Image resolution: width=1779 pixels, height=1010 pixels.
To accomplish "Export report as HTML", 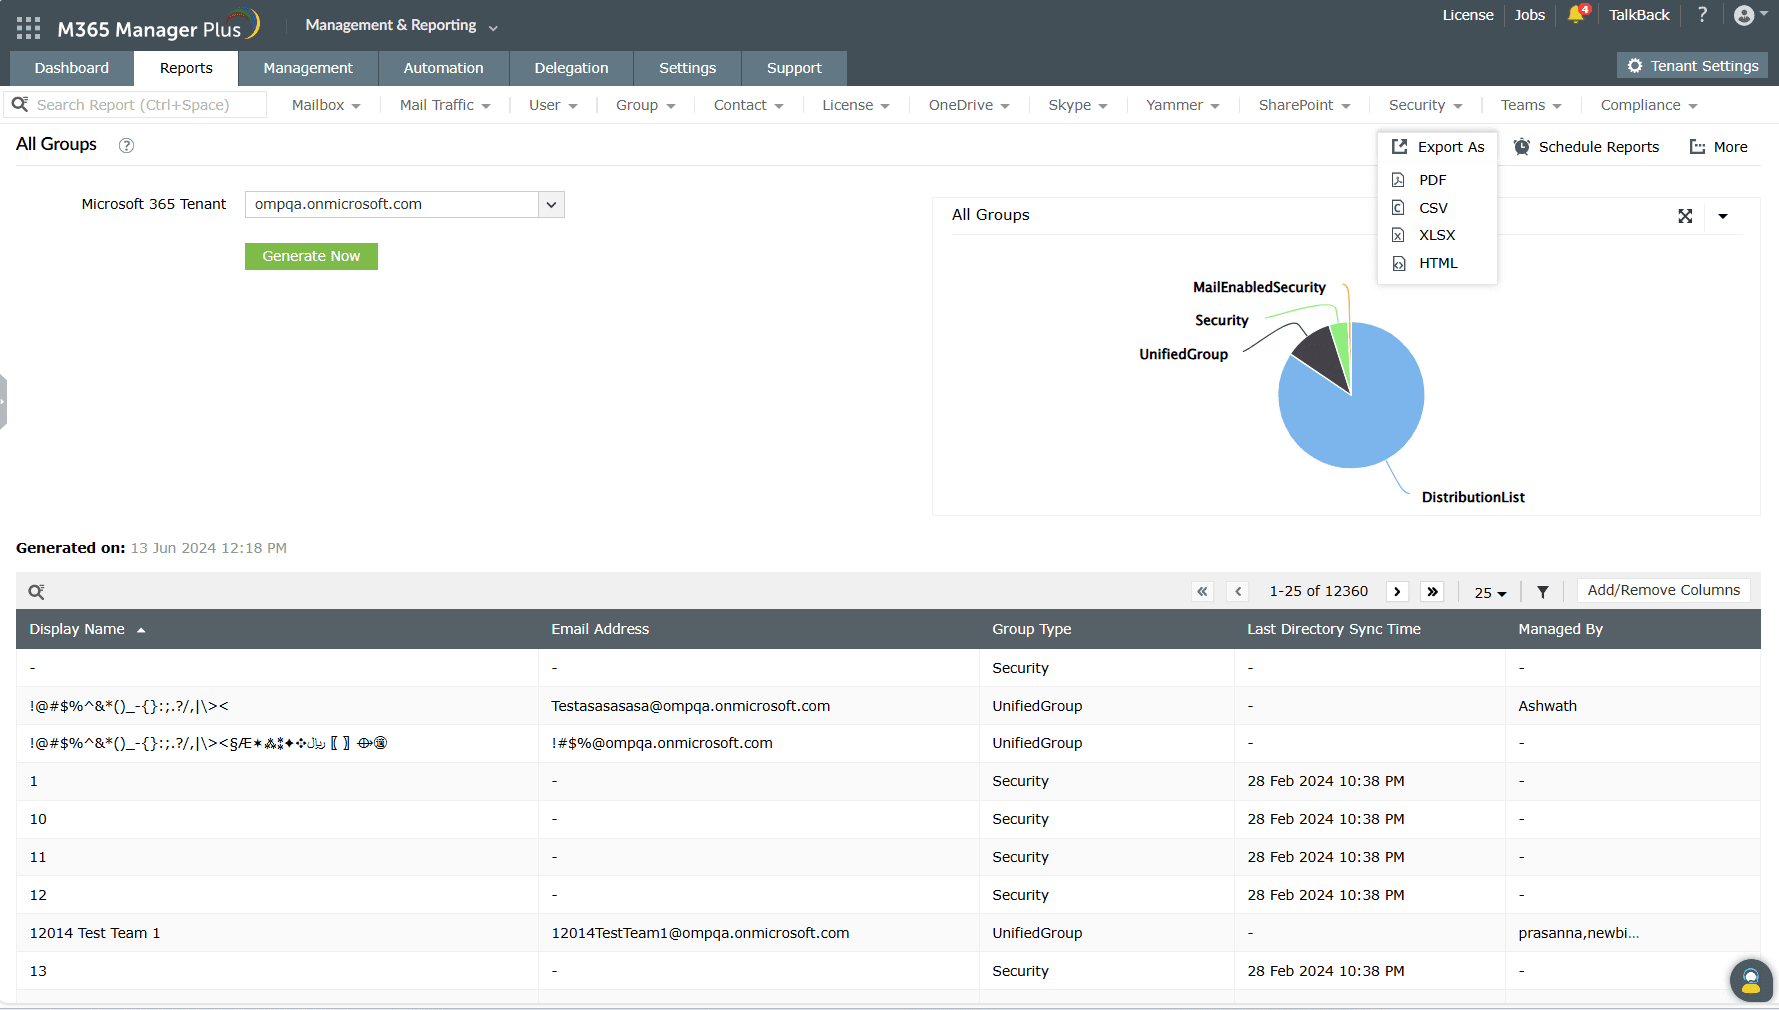I will click(x=1438, y=263).
